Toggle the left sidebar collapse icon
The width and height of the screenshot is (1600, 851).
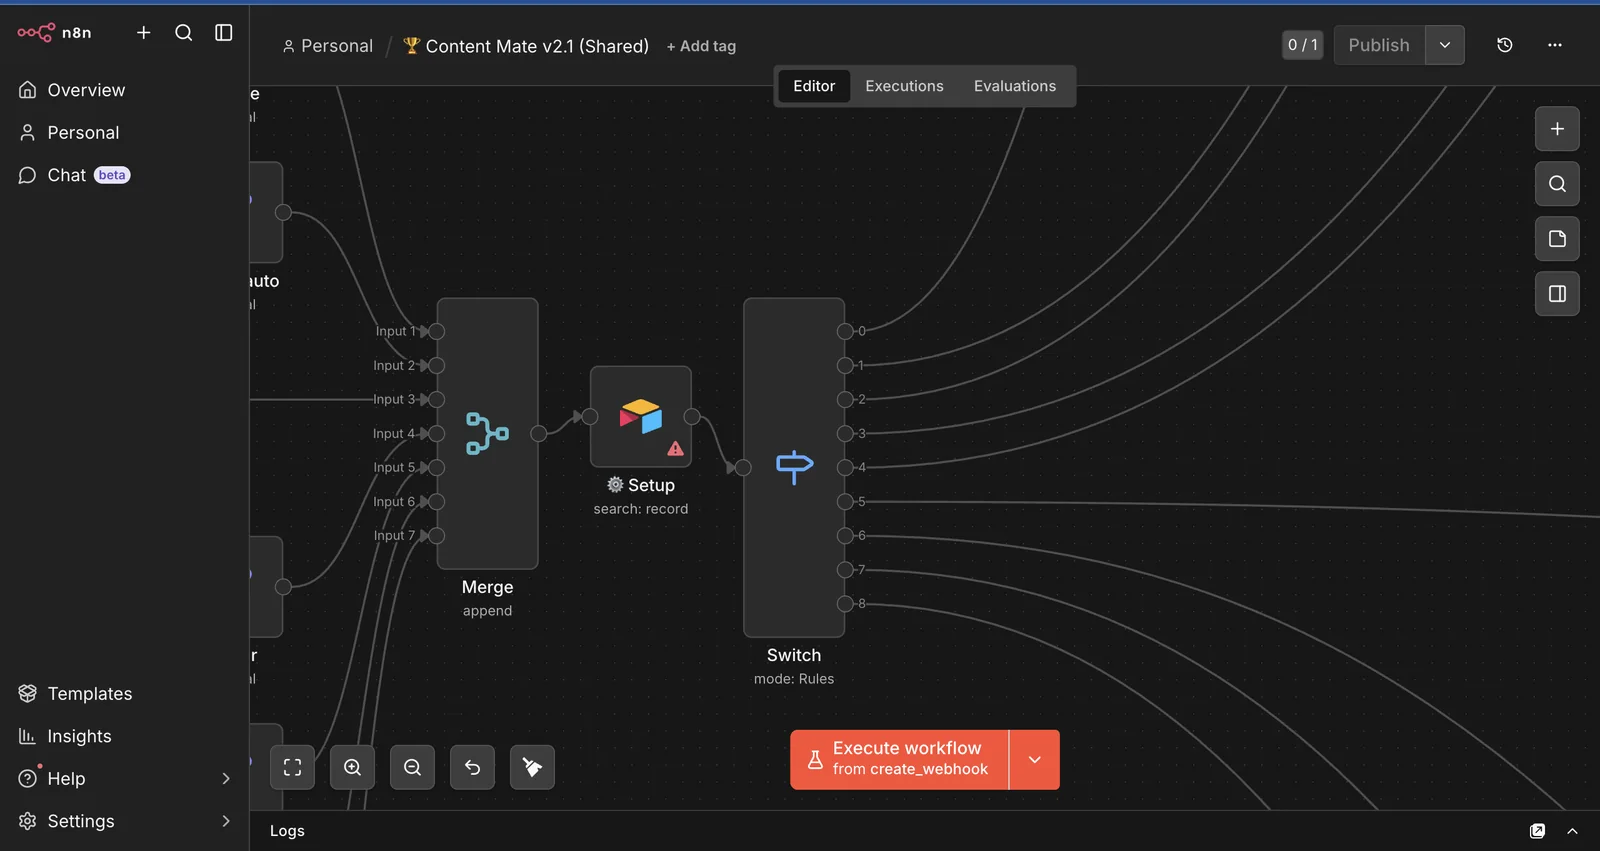[224, 33]
